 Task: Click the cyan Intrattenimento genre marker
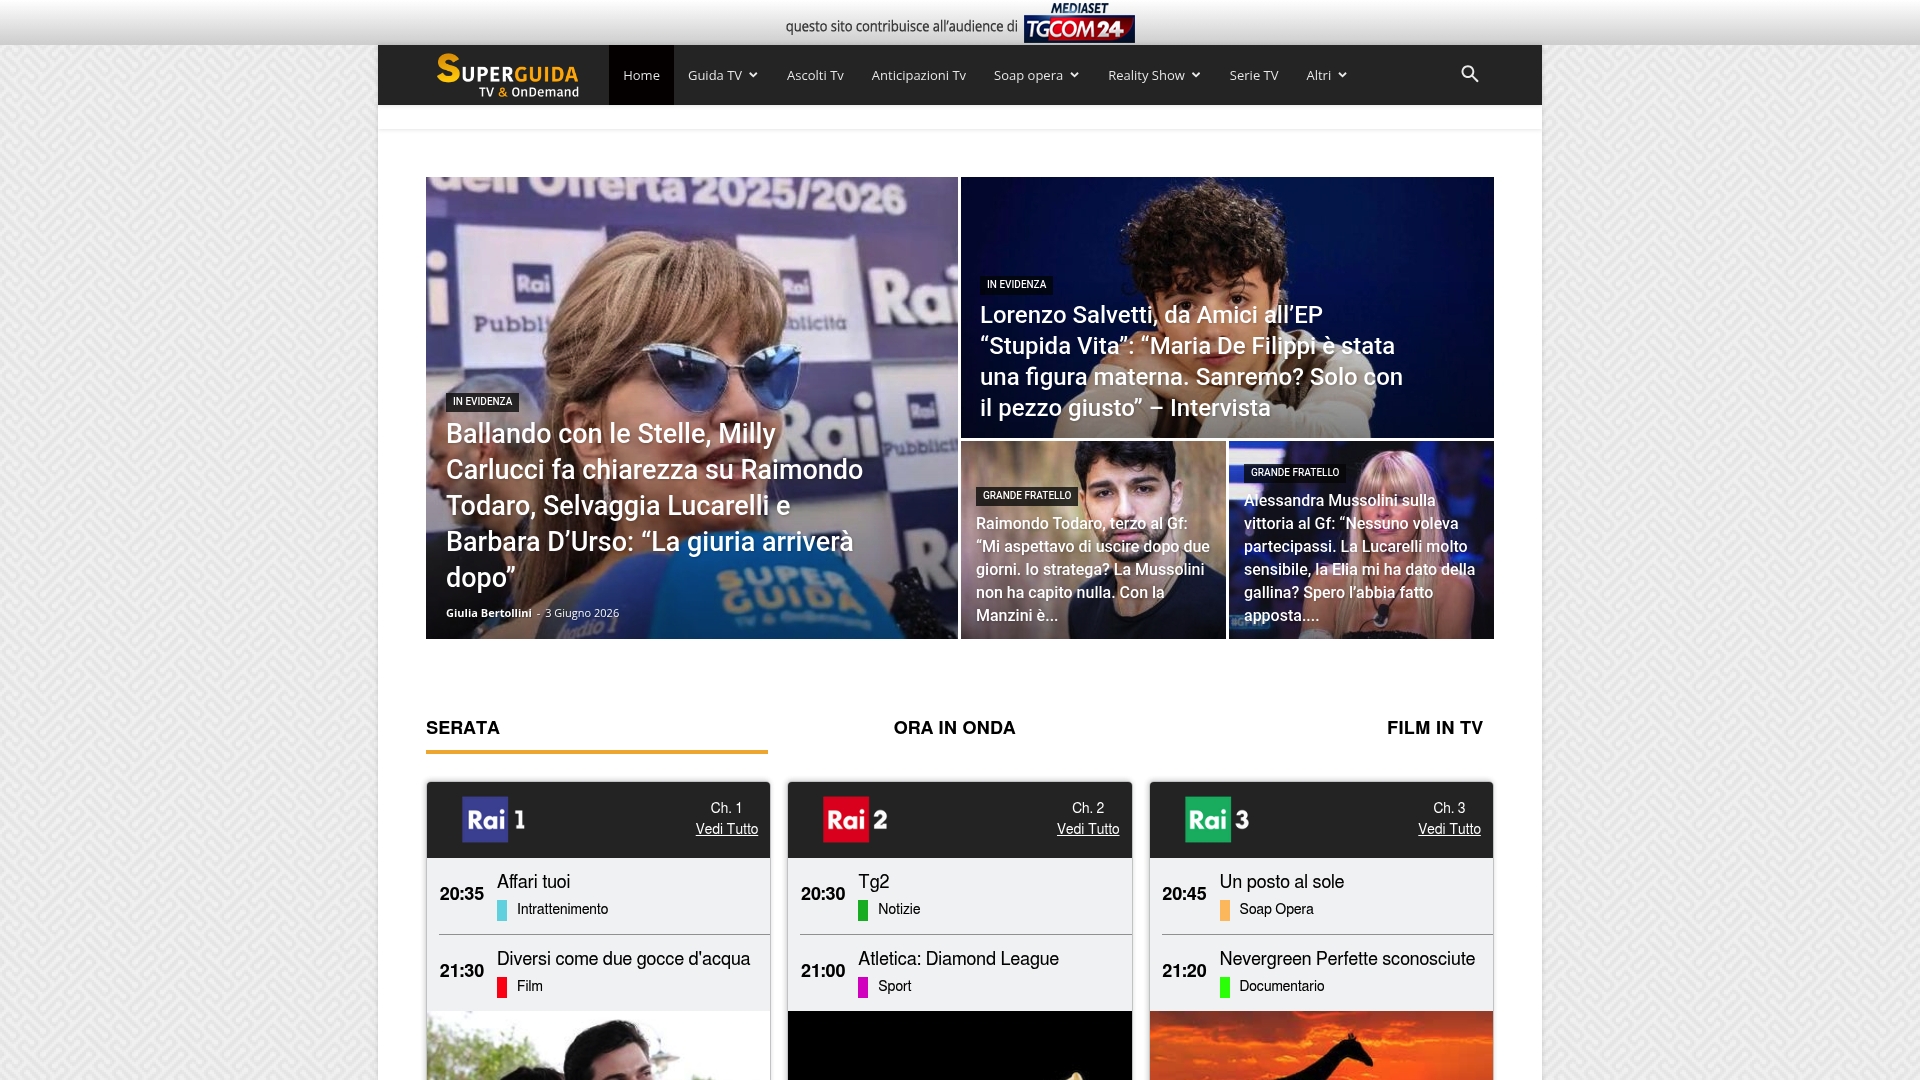pos(502,910)
